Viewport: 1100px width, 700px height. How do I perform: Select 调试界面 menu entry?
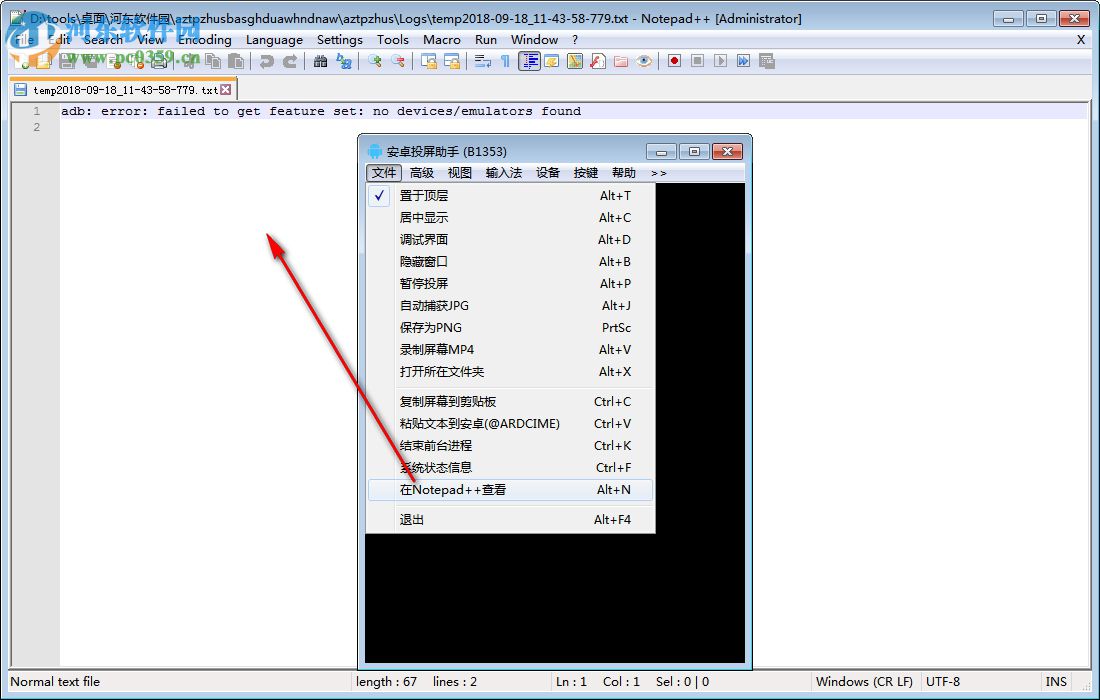[x=511, y=240]
